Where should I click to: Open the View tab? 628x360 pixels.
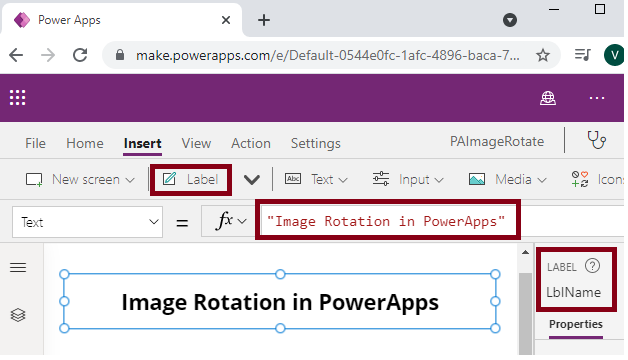pos(196,143)
